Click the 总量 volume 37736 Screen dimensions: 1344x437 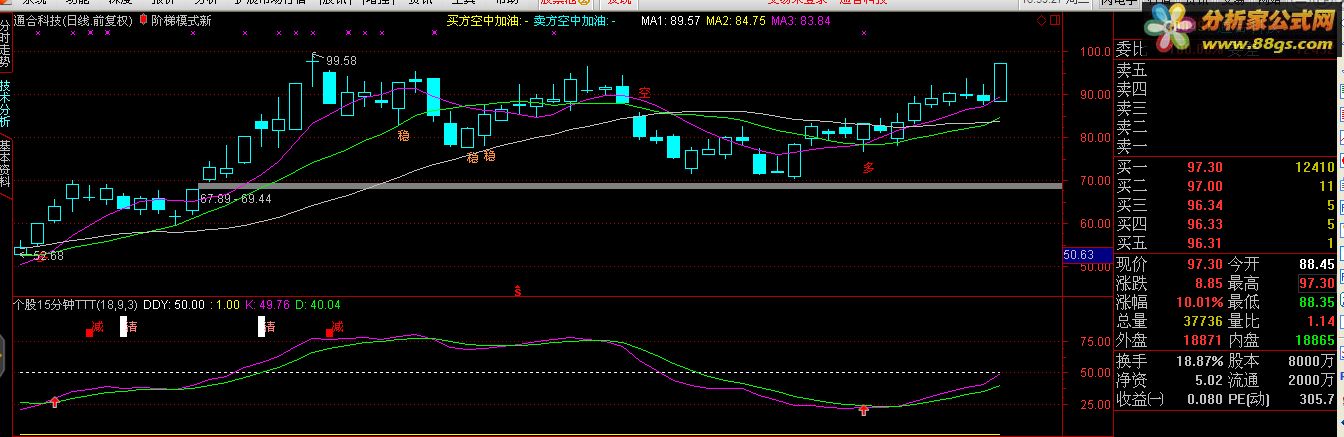pyautogui.click(x=1202, y=321)
